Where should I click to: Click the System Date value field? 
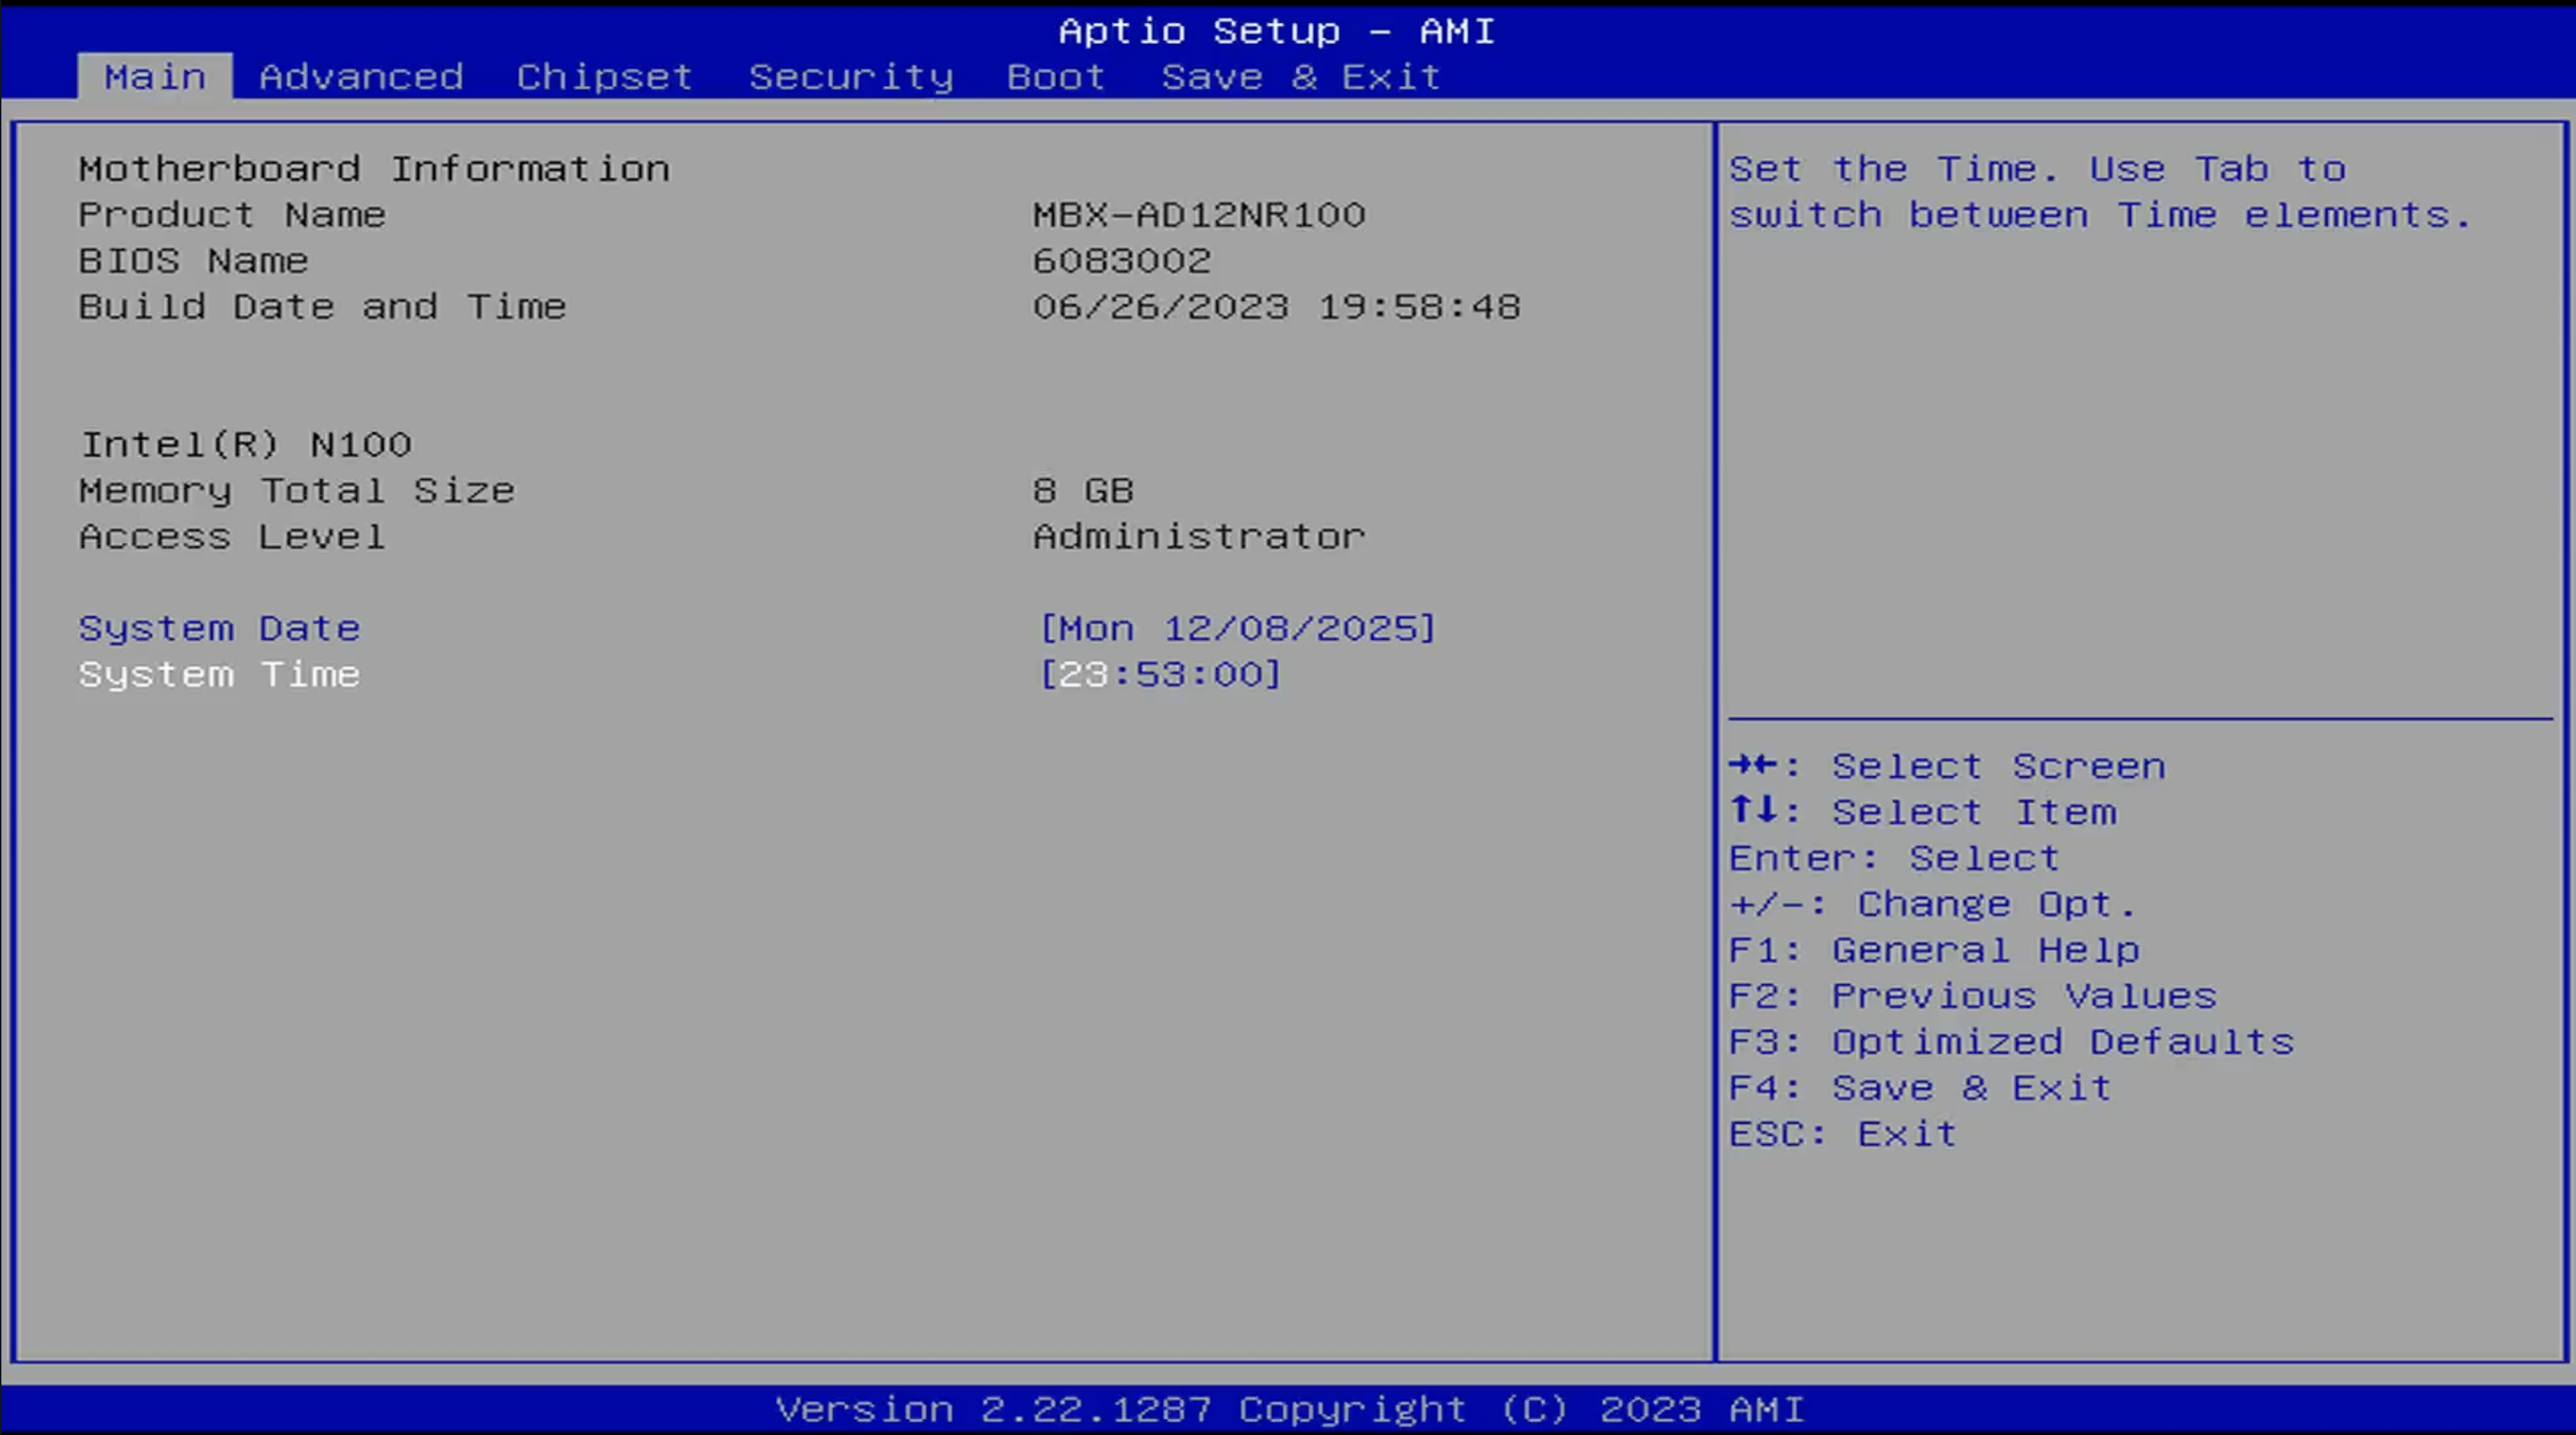point(1238,628)
